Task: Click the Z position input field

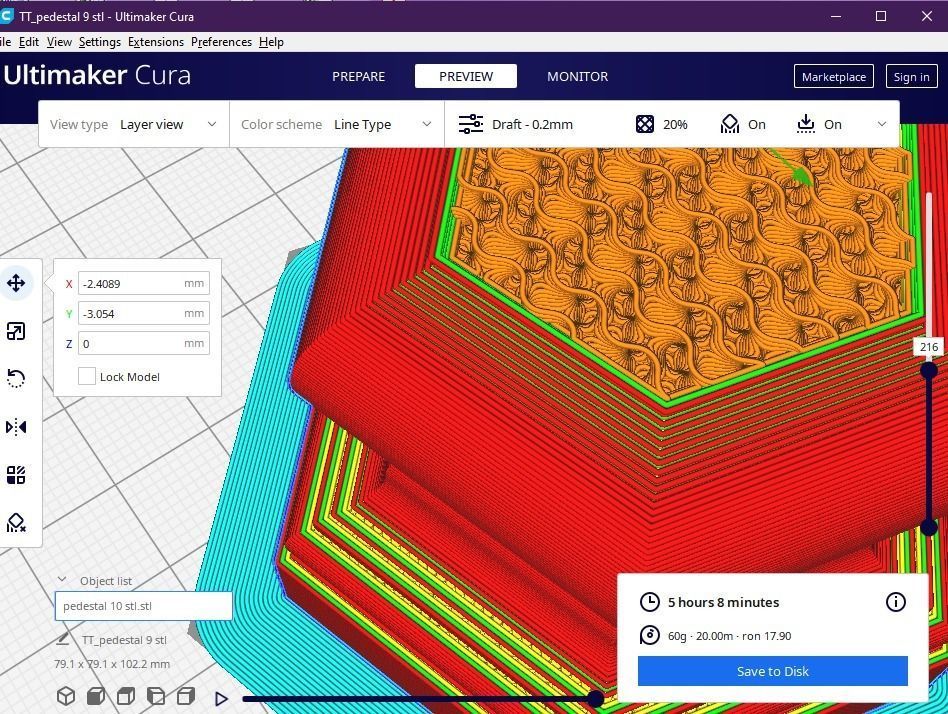Action: pos(143,343)
